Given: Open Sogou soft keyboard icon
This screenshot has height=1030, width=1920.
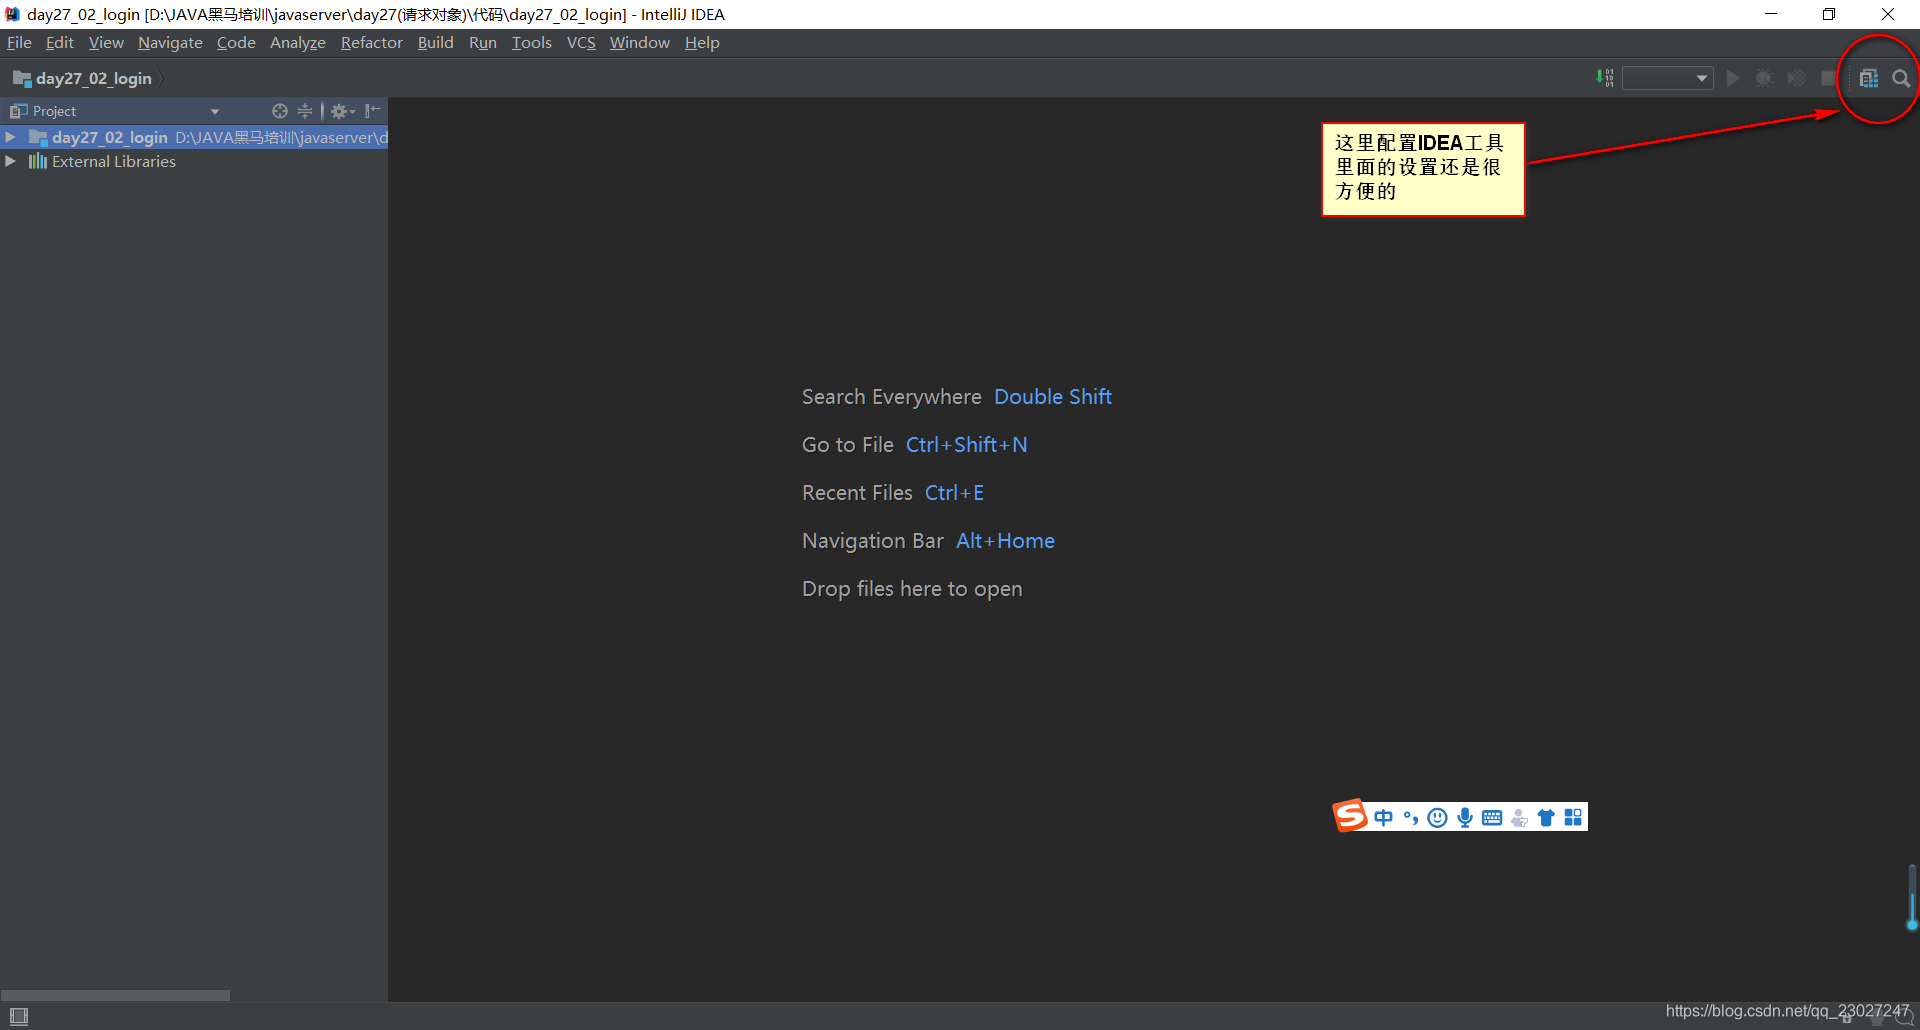Looking at the screenshot, I should pyautogui.click(x=1492, y=818).
